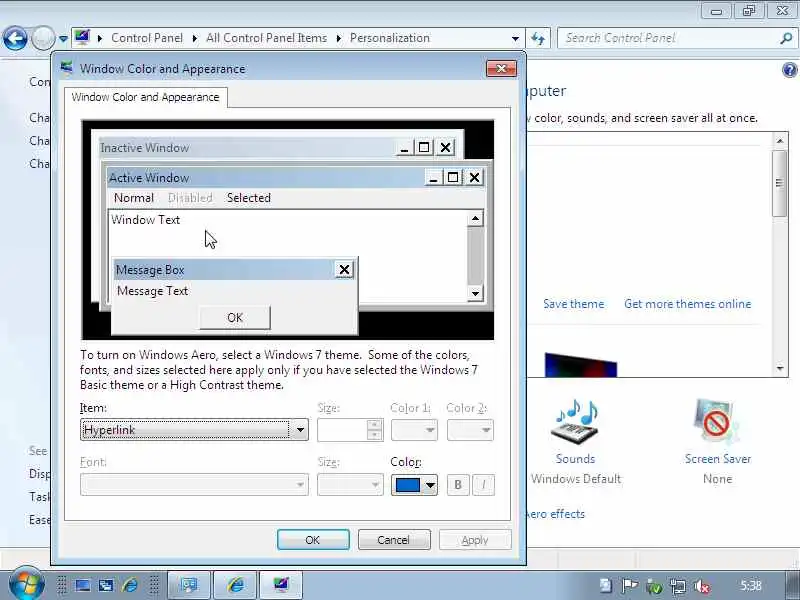Click Save theme link

(x=573, y=304)
